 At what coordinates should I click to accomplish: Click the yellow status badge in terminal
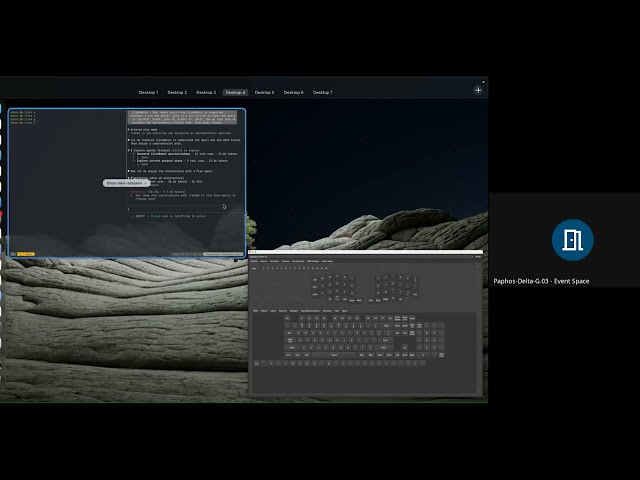pos(25,254)
